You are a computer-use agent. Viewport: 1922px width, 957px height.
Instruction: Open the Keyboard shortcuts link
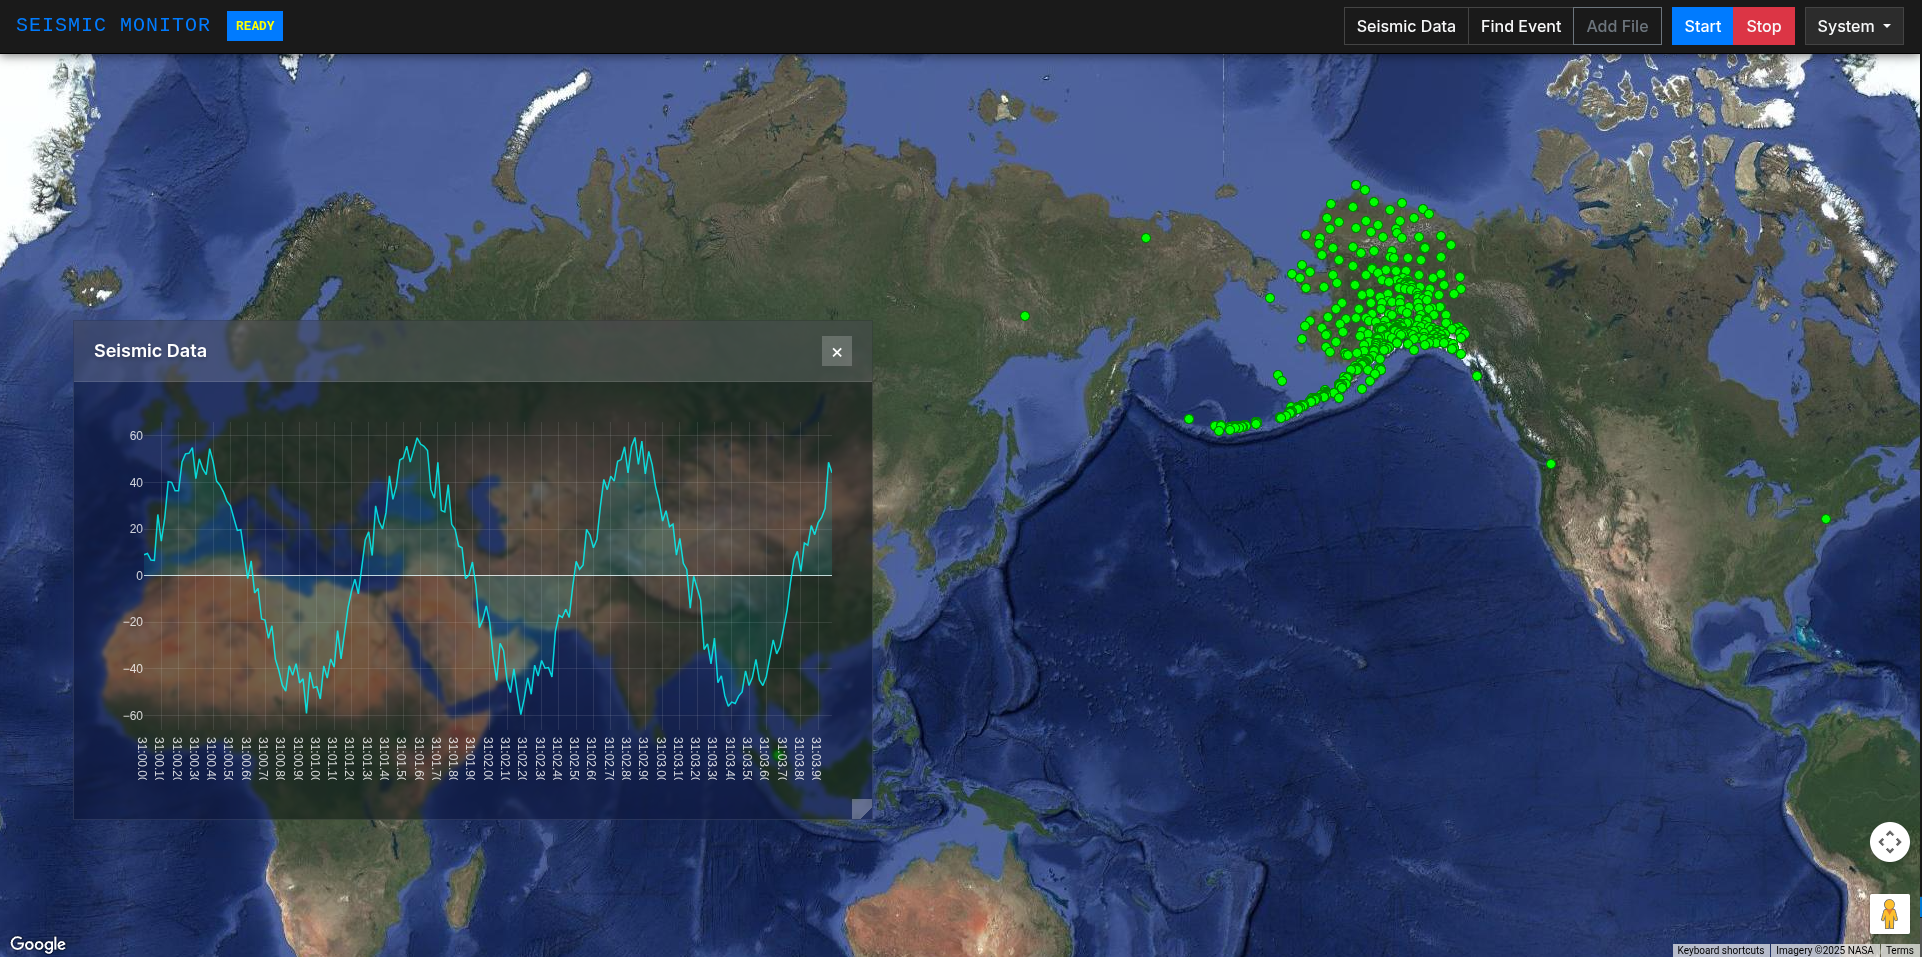pyautogui.click(x=1720, y=950)
